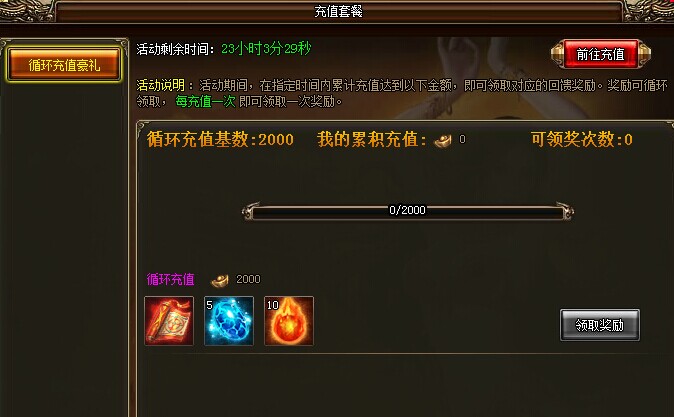Click the 充值套餐 title bar
This screenshot has height=417, width=674.
339,12
